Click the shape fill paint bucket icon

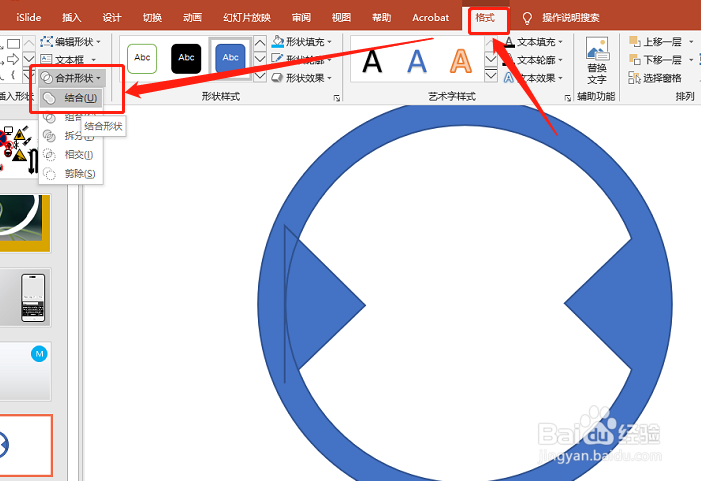pyautogui.click(x=278, y=41)
